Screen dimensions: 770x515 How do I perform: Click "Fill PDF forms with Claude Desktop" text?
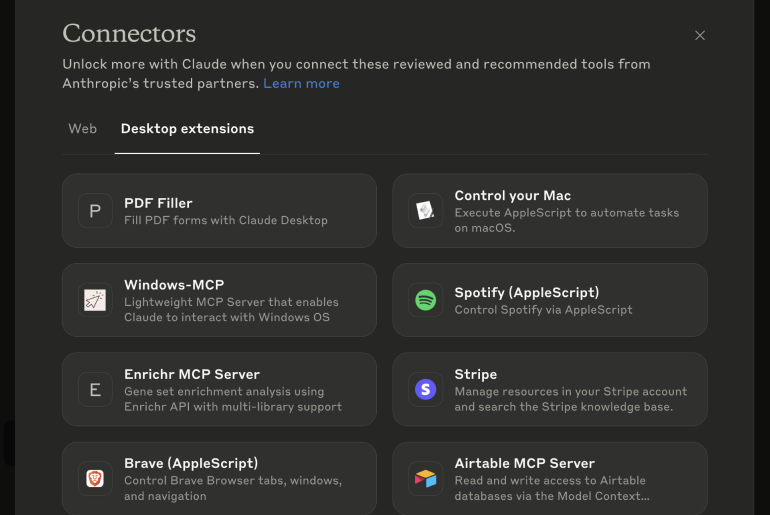(x=225, y=220)
